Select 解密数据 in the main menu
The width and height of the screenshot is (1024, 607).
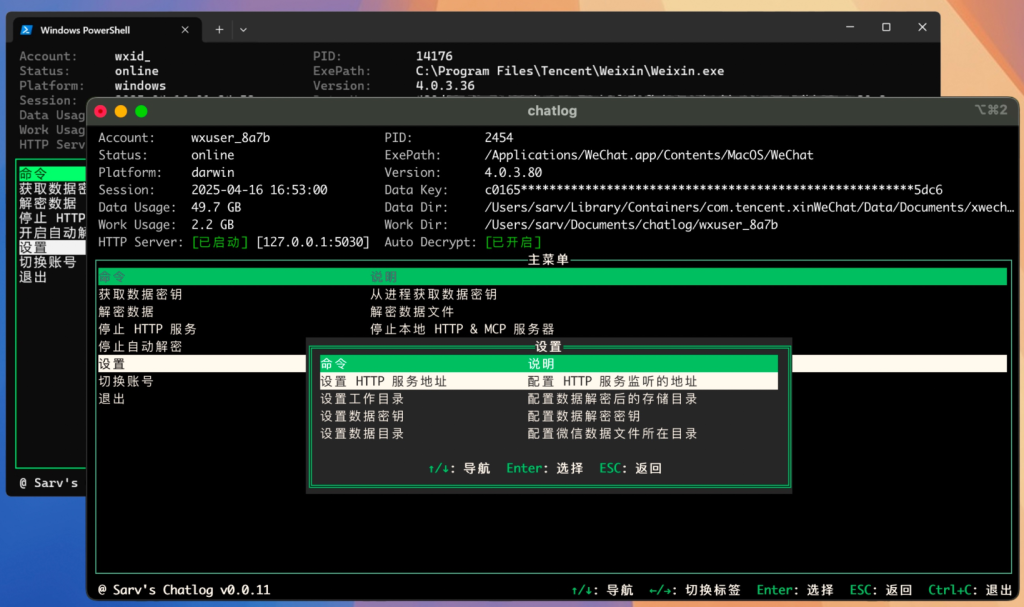(x=126, y=312)
